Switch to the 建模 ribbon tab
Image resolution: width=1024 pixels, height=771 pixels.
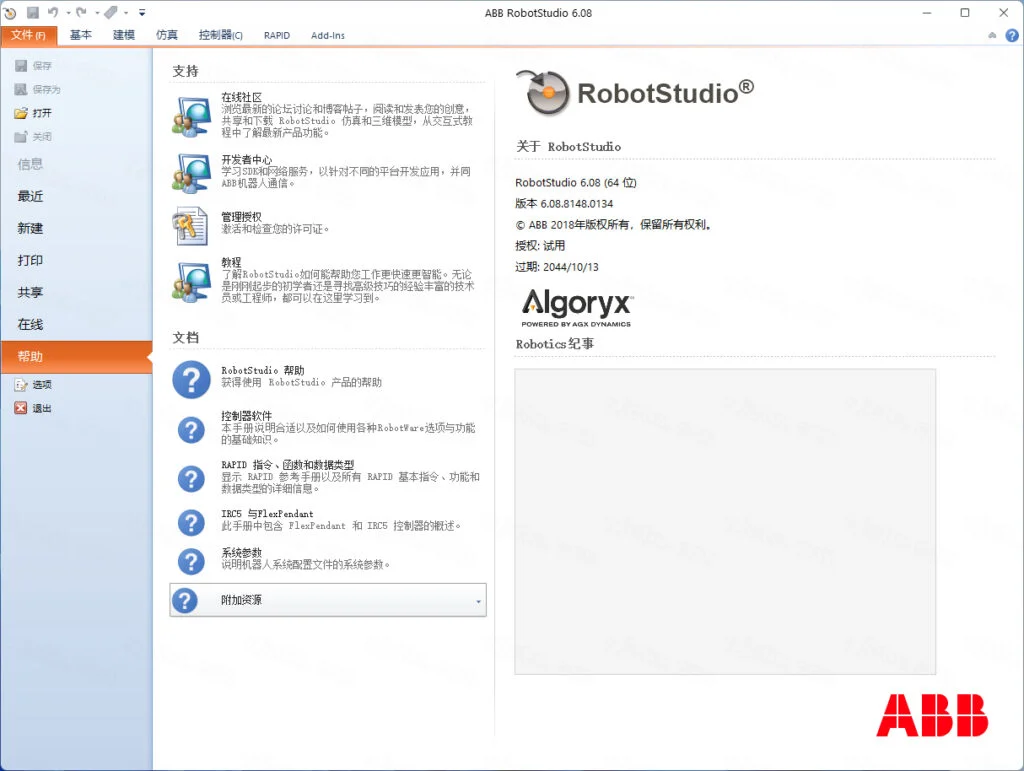tap(124, 35)
